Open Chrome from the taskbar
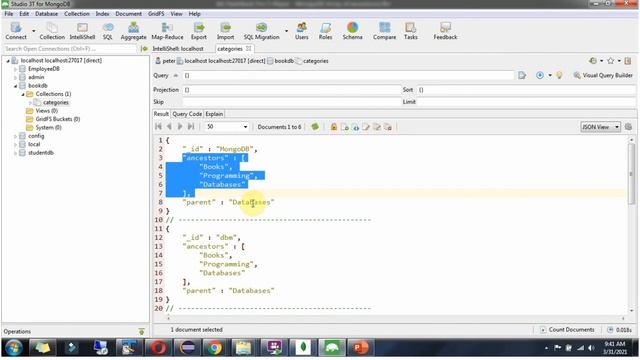Screen dimensions: 640x360 tap(214, 348)
